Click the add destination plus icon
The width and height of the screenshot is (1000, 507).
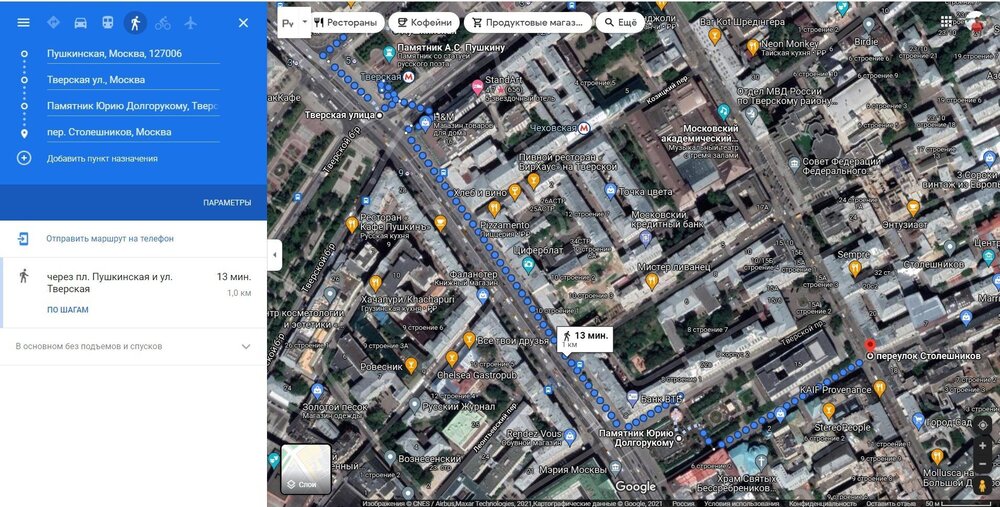24,158
